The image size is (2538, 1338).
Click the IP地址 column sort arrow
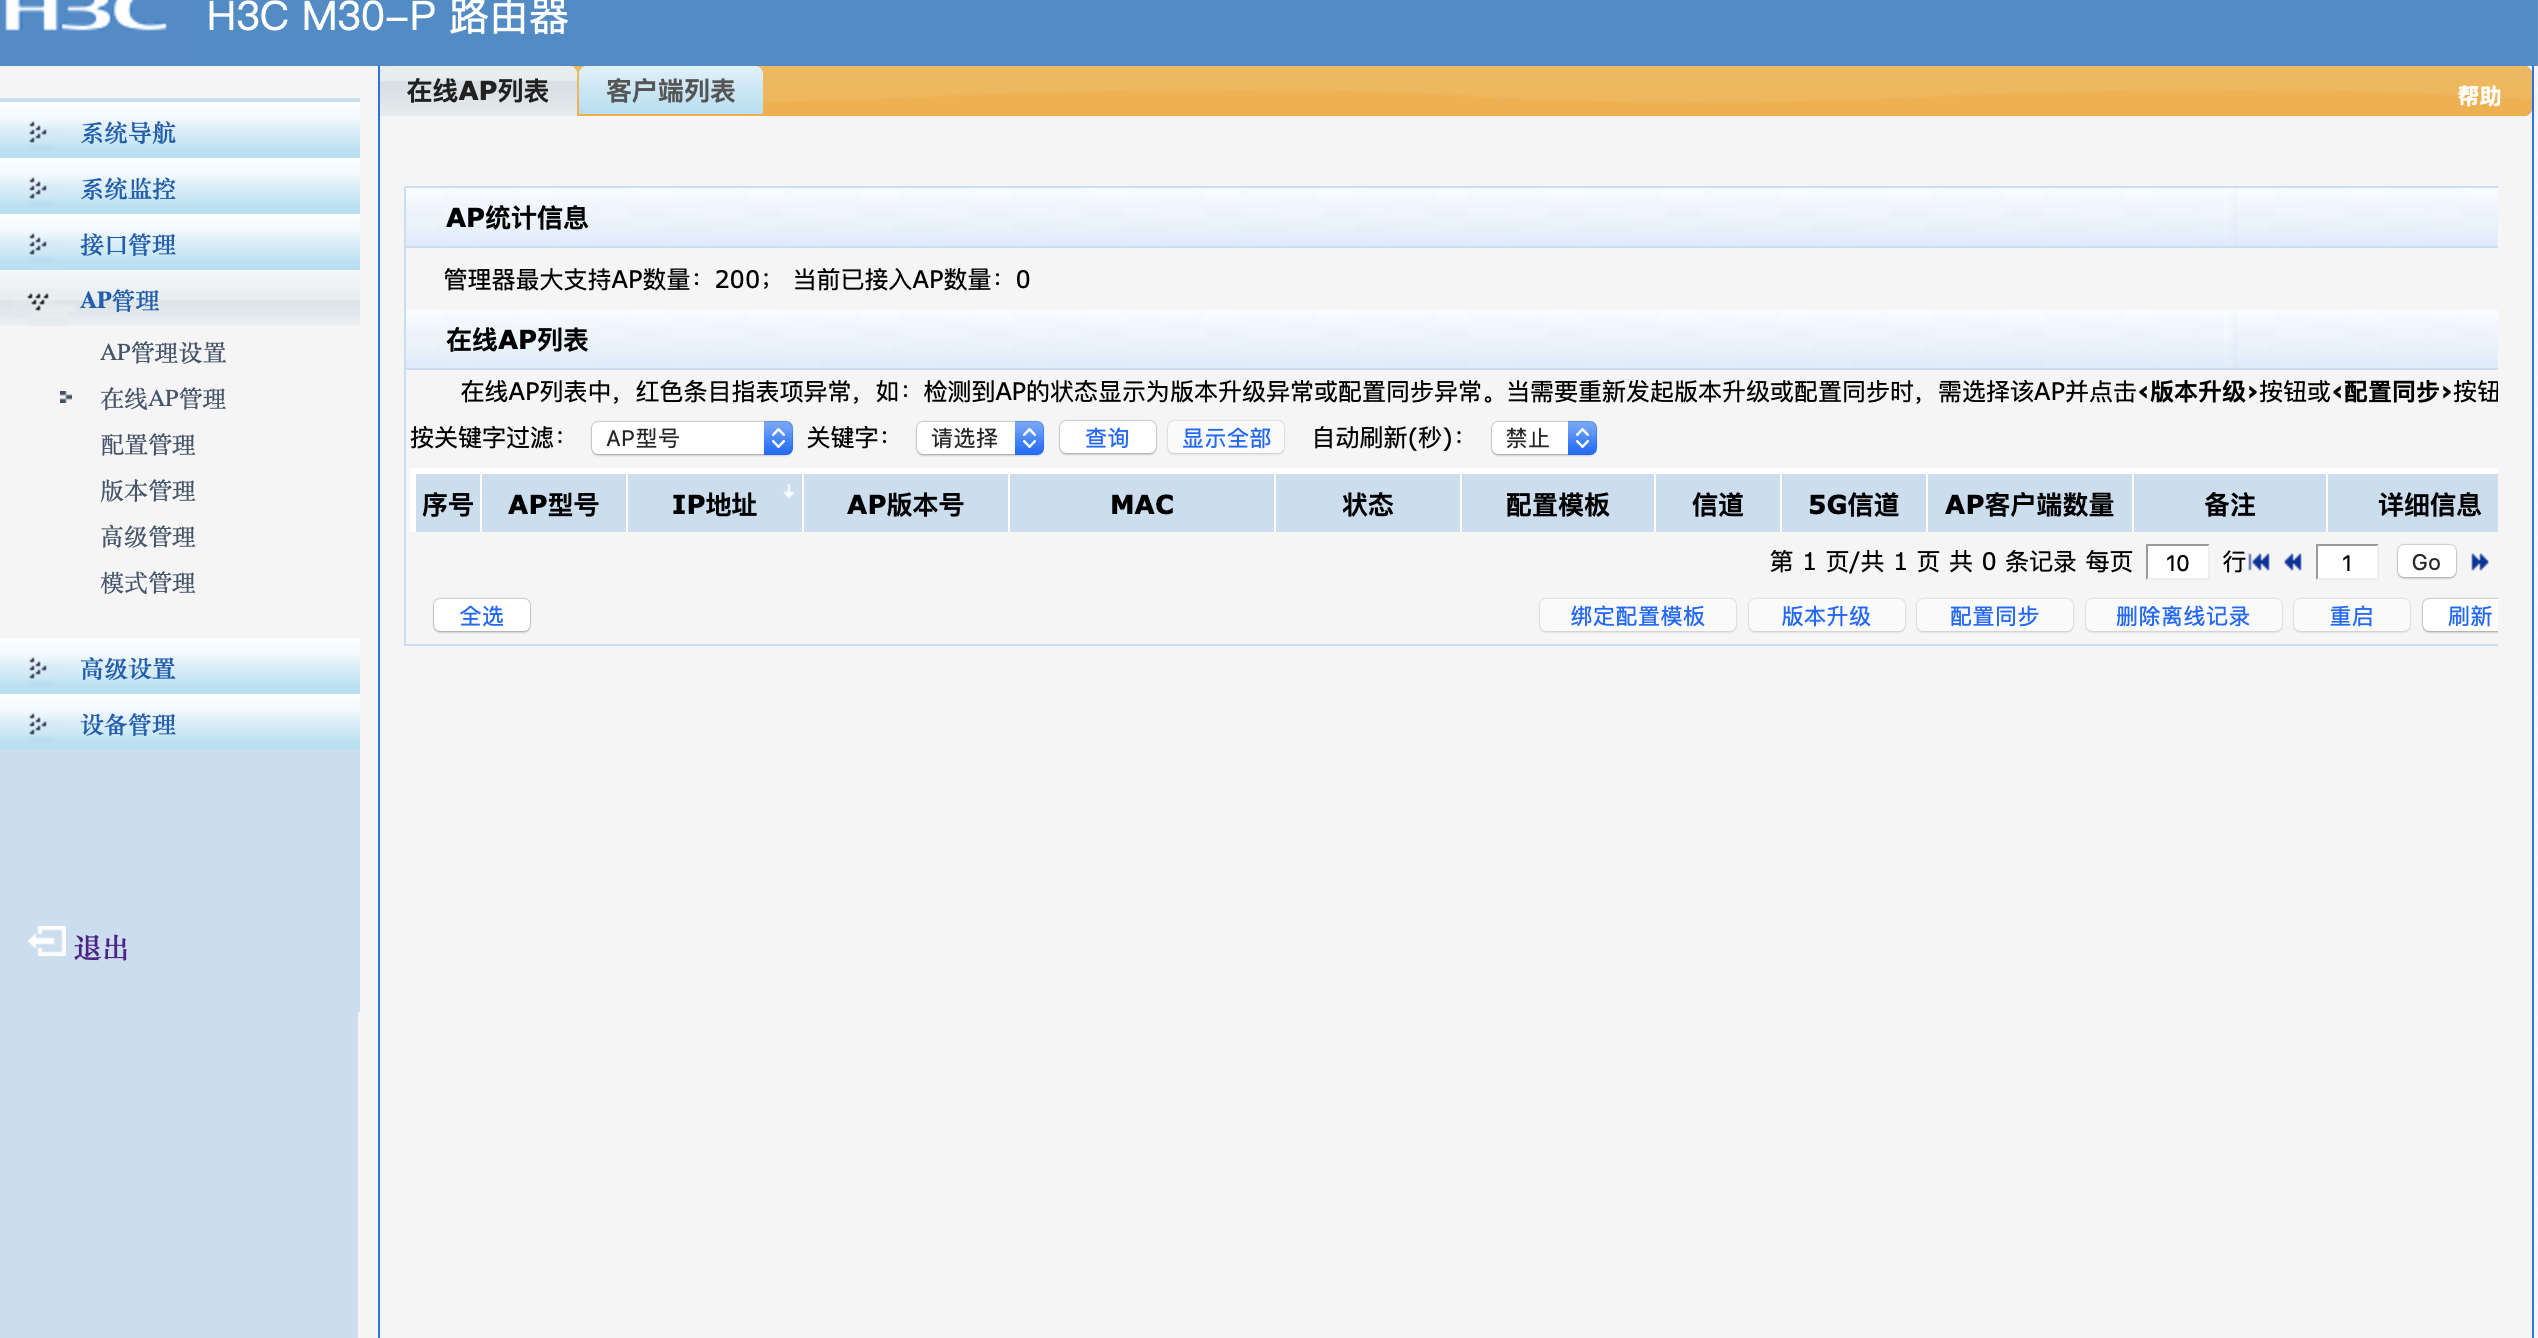point(789,491)
